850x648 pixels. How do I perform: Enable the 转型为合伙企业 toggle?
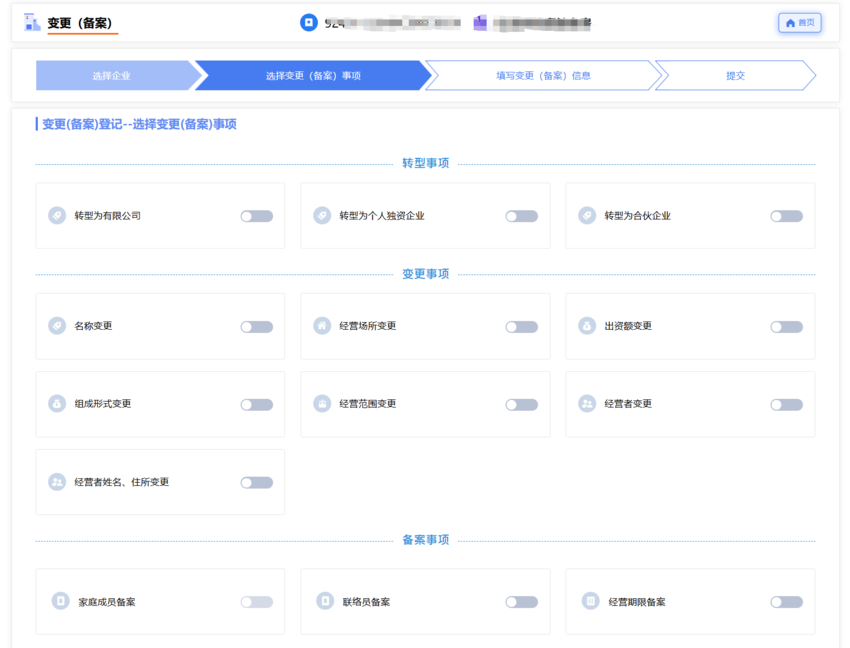786,216
